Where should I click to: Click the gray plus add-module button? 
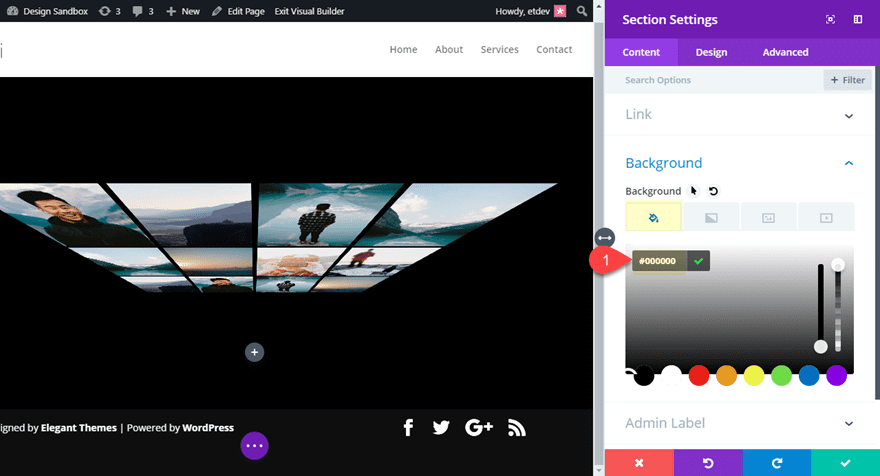pyautogui.click(x=254, y=352)
